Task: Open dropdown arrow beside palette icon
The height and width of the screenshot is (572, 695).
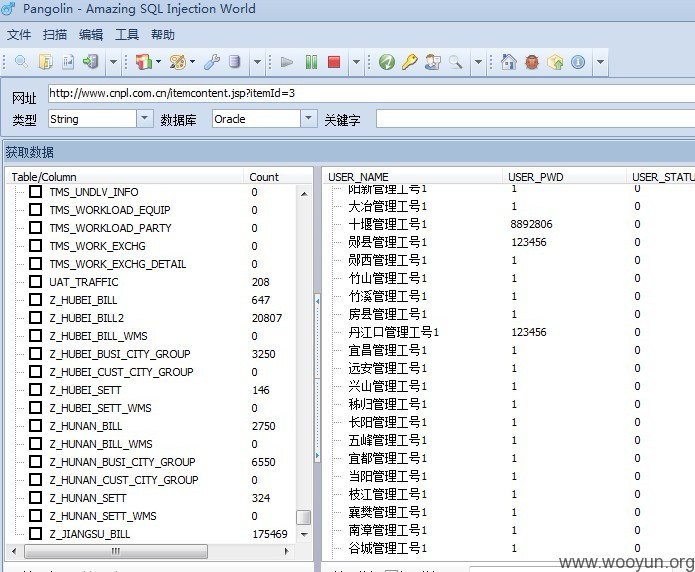Action: click(x=192, y=61)
